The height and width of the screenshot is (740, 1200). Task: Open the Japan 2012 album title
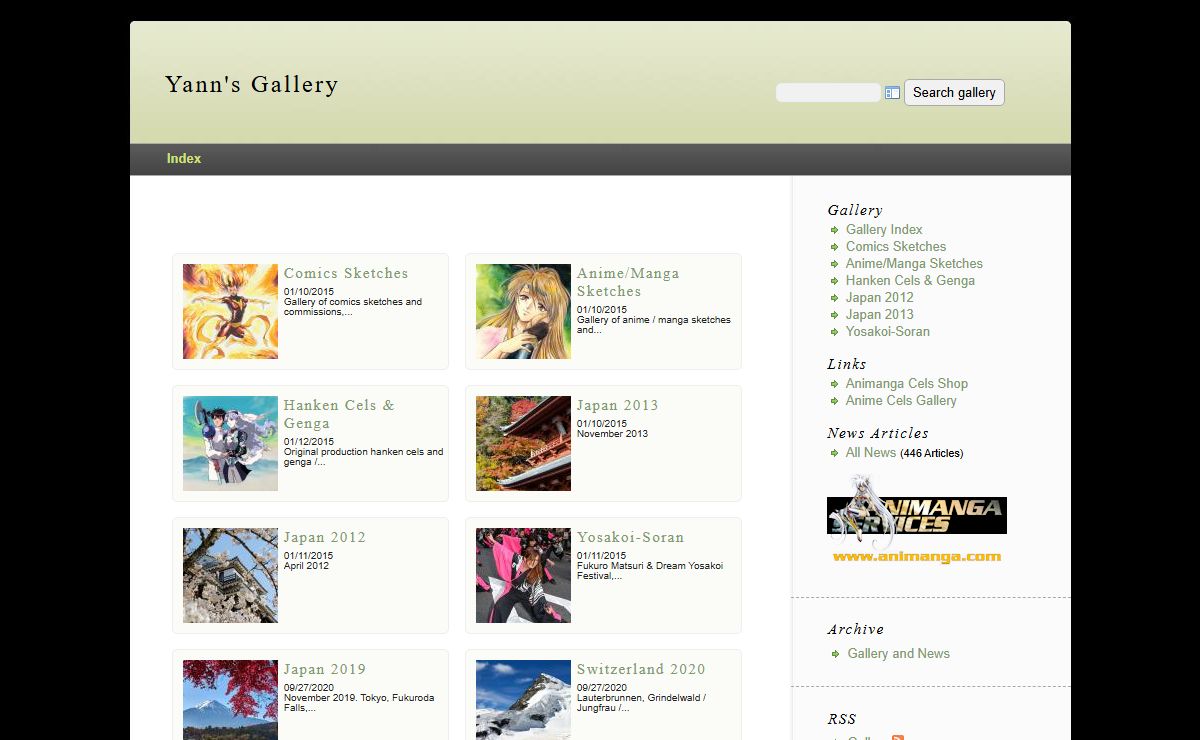coord(325,537)
